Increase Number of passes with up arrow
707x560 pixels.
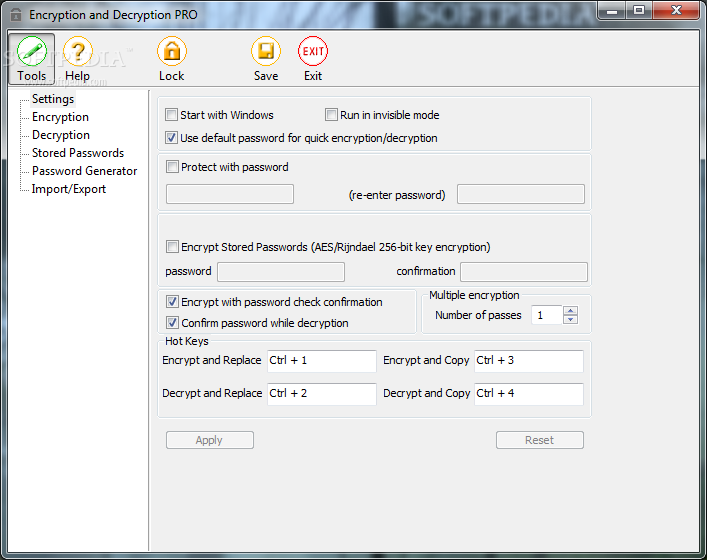(x=571, y=311)
